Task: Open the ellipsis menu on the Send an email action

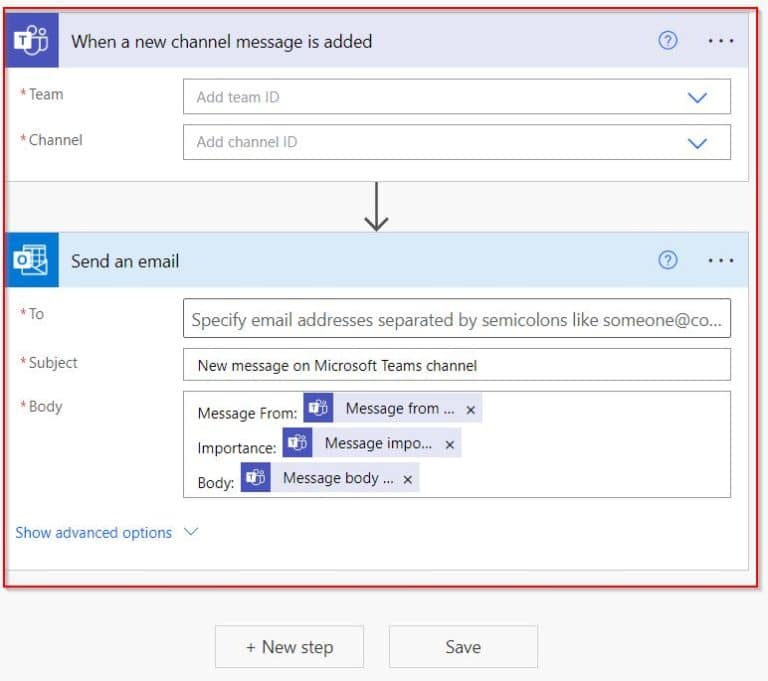Action: [720, 261]
